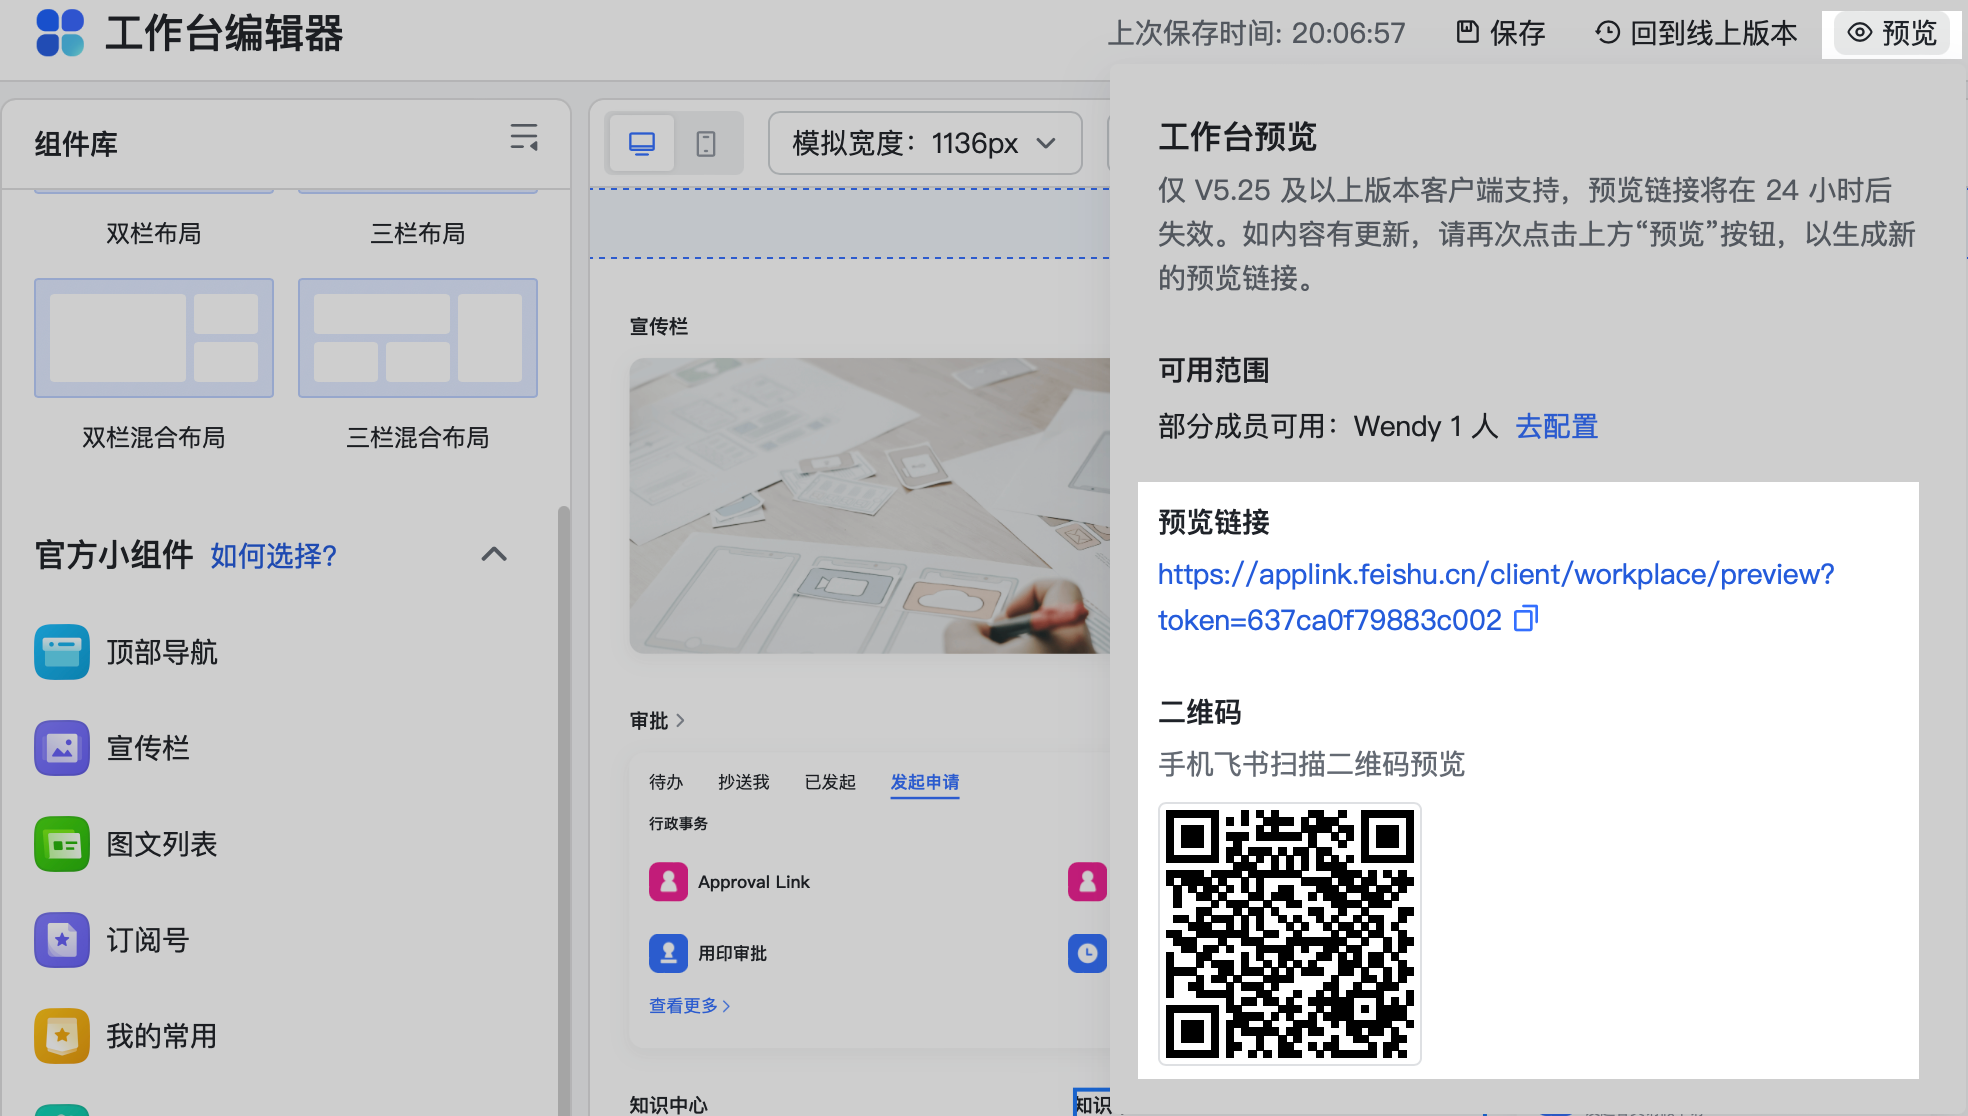Switch to the 抄送我 tab
The height and width of the screenshot is (1116, 1968).
(744, 782)
